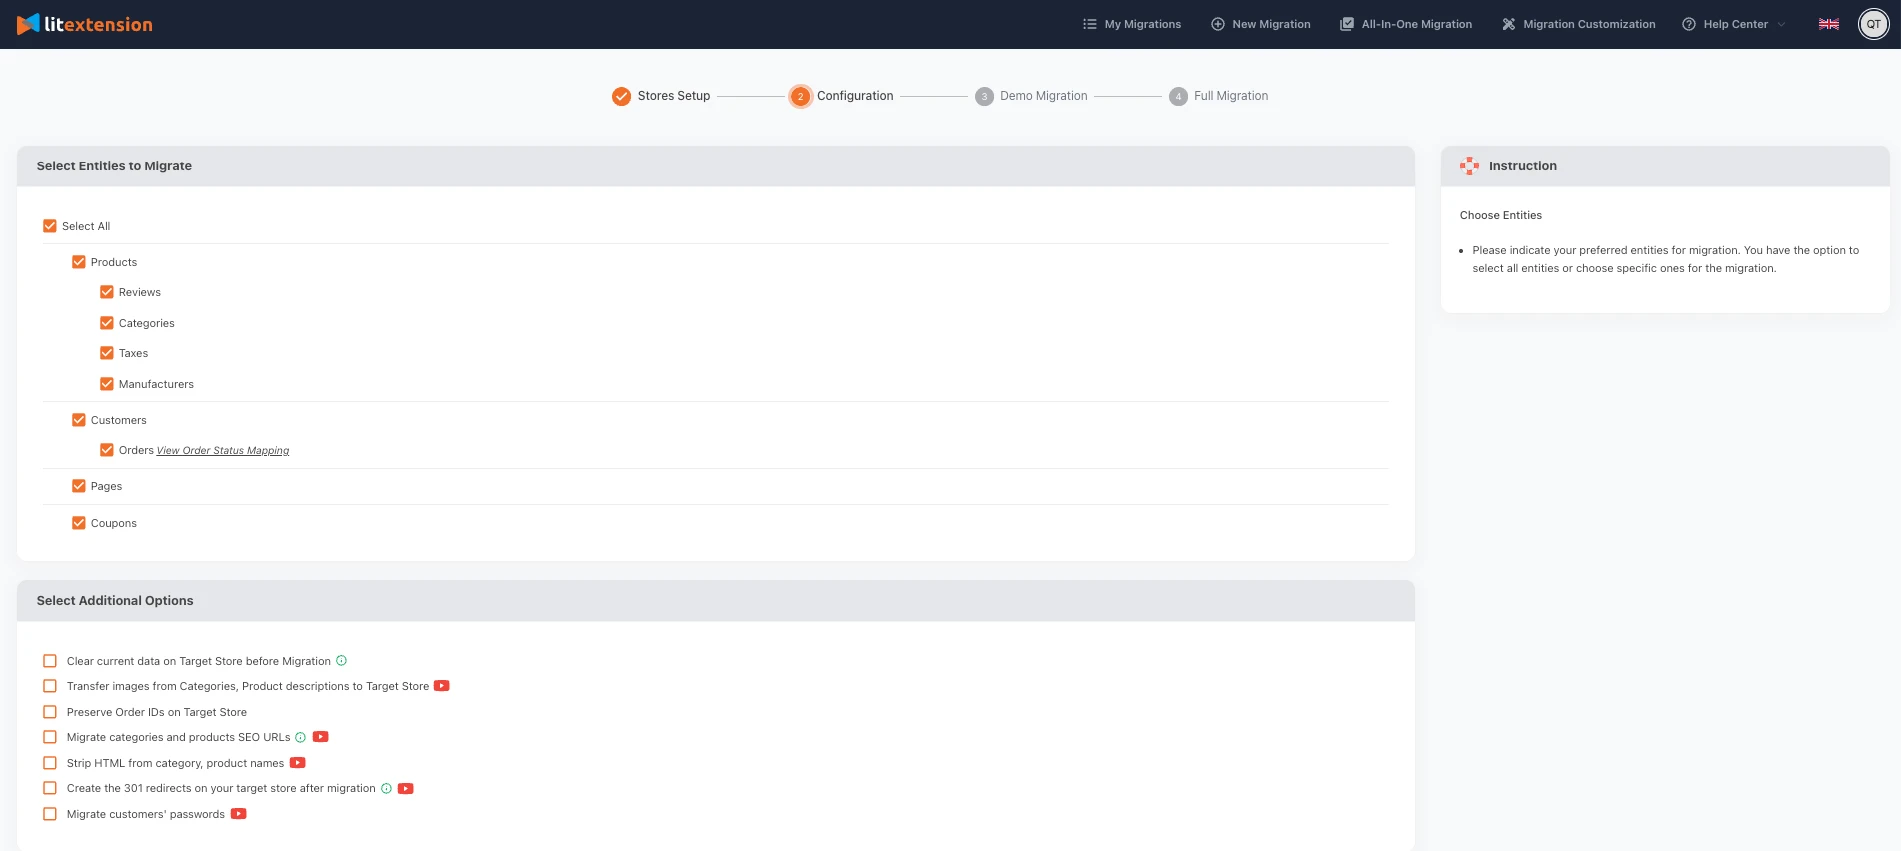Click the Select Entities to Migrate header
This screenshot has width=1901, height=851.
coord(114,166)
